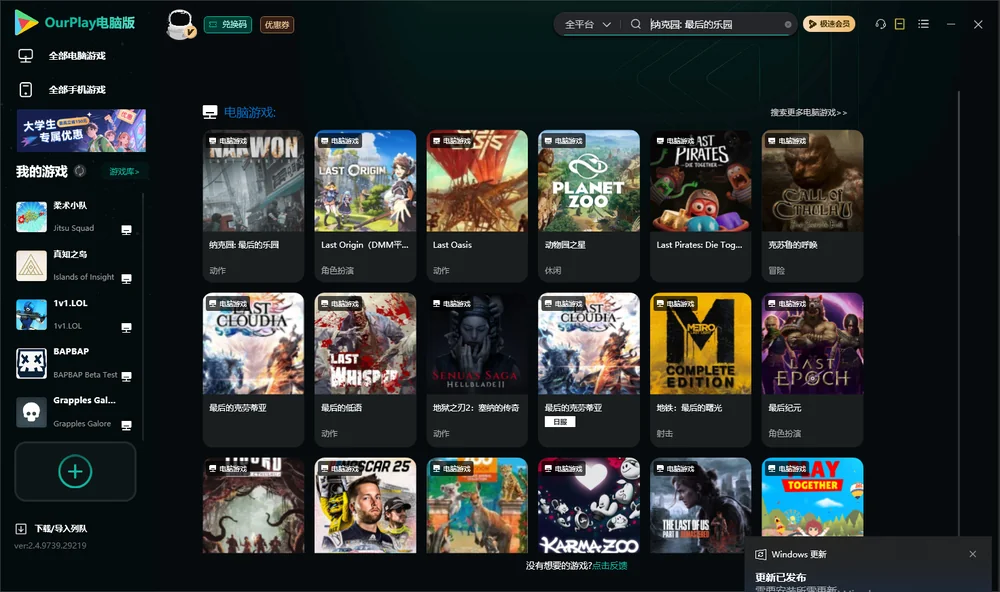Click the main content vertical scrollbar
Viewport: 1000px width, 592px height.
pos(959,314)
